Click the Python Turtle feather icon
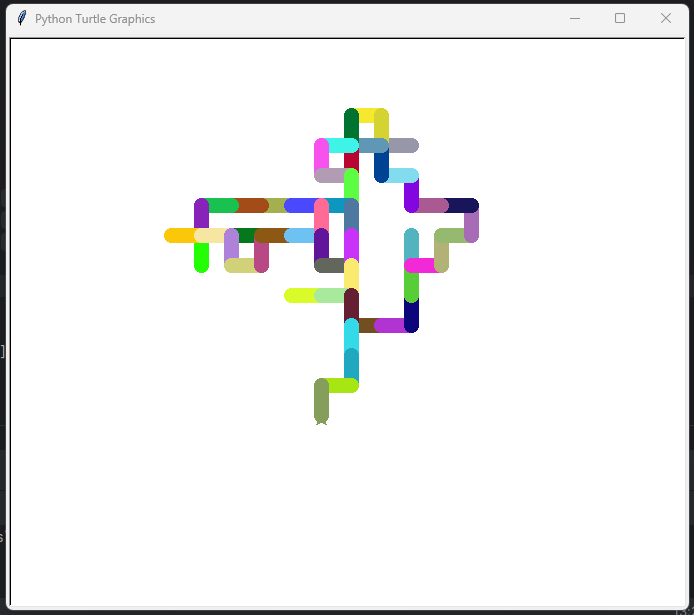694x615 pixels. (21, 18)
